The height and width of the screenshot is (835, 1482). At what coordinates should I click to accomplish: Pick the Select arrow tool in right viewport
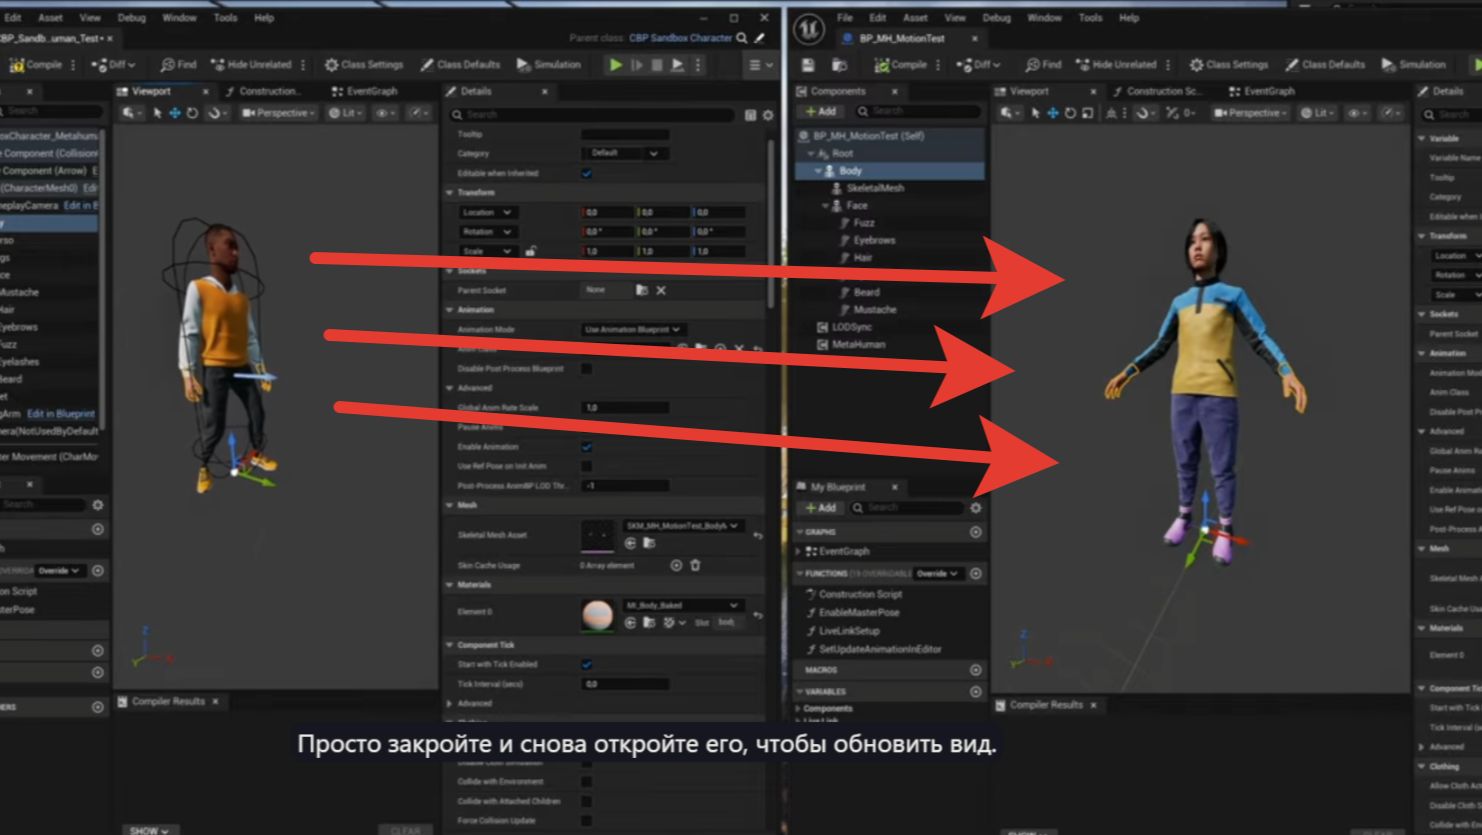click(x=1035, y=113)
